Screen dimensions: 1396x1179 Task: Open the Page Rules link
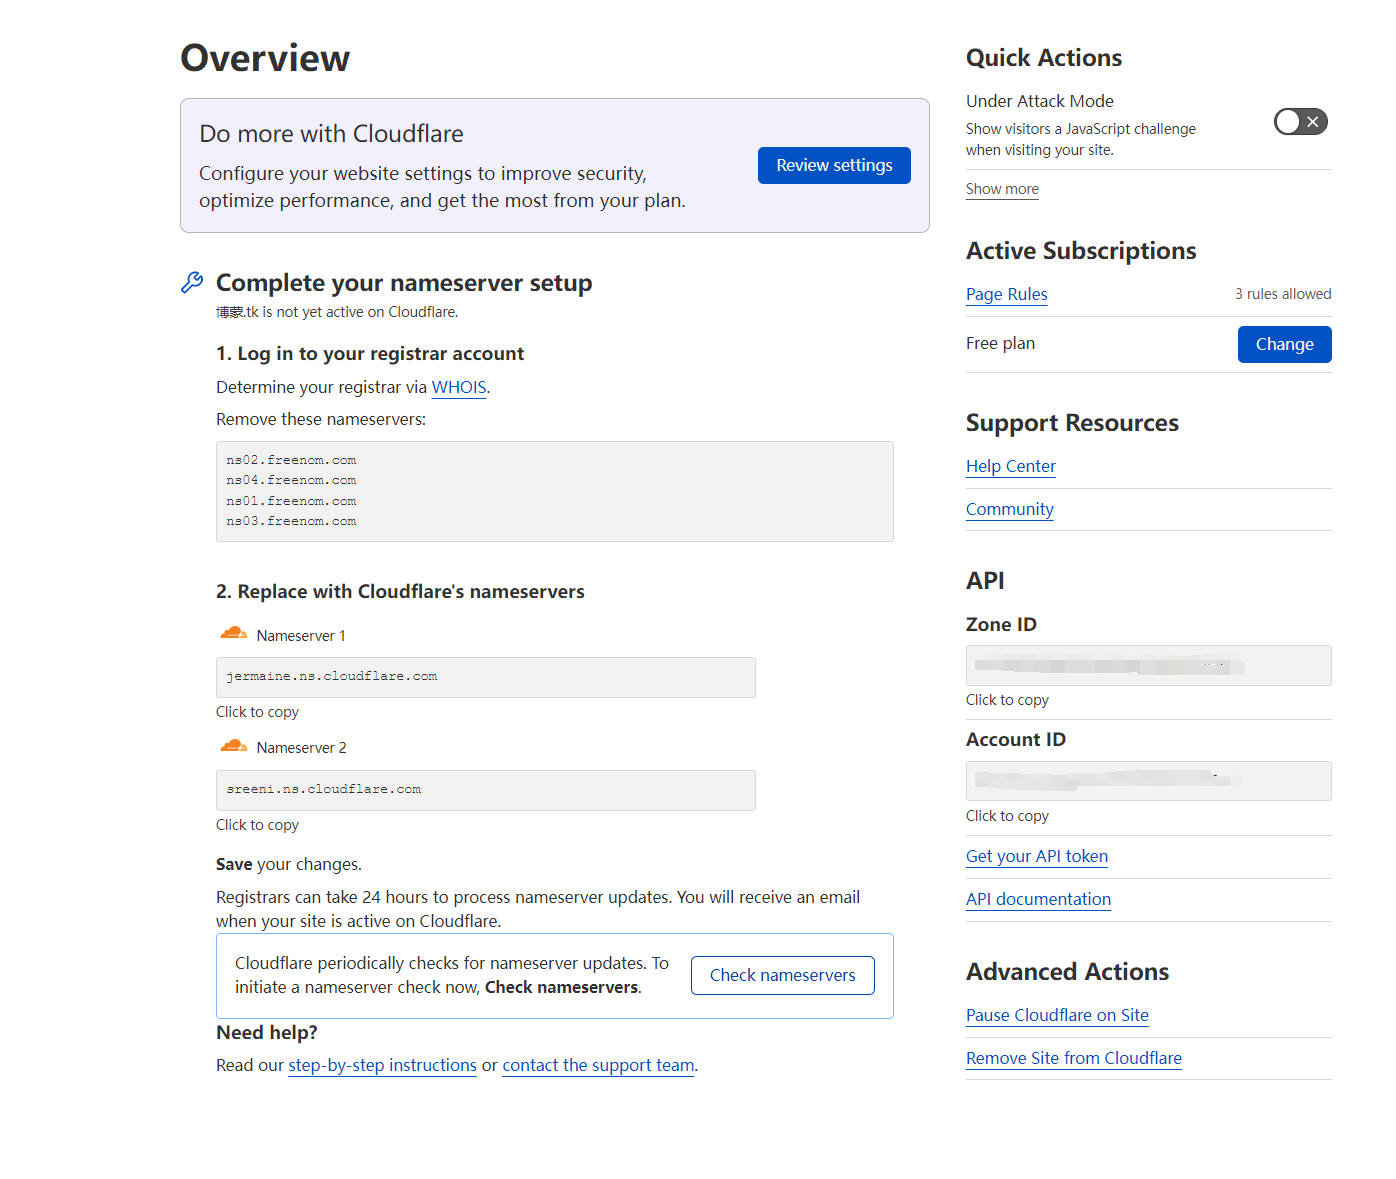coord(1007,294)
